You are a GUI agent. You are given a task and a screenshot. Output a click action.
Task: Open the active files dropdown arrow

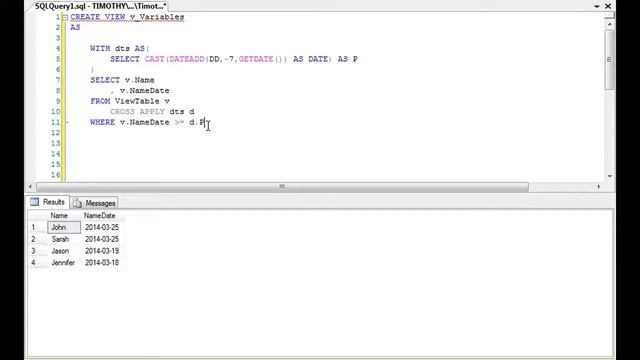tap(596, 7)
